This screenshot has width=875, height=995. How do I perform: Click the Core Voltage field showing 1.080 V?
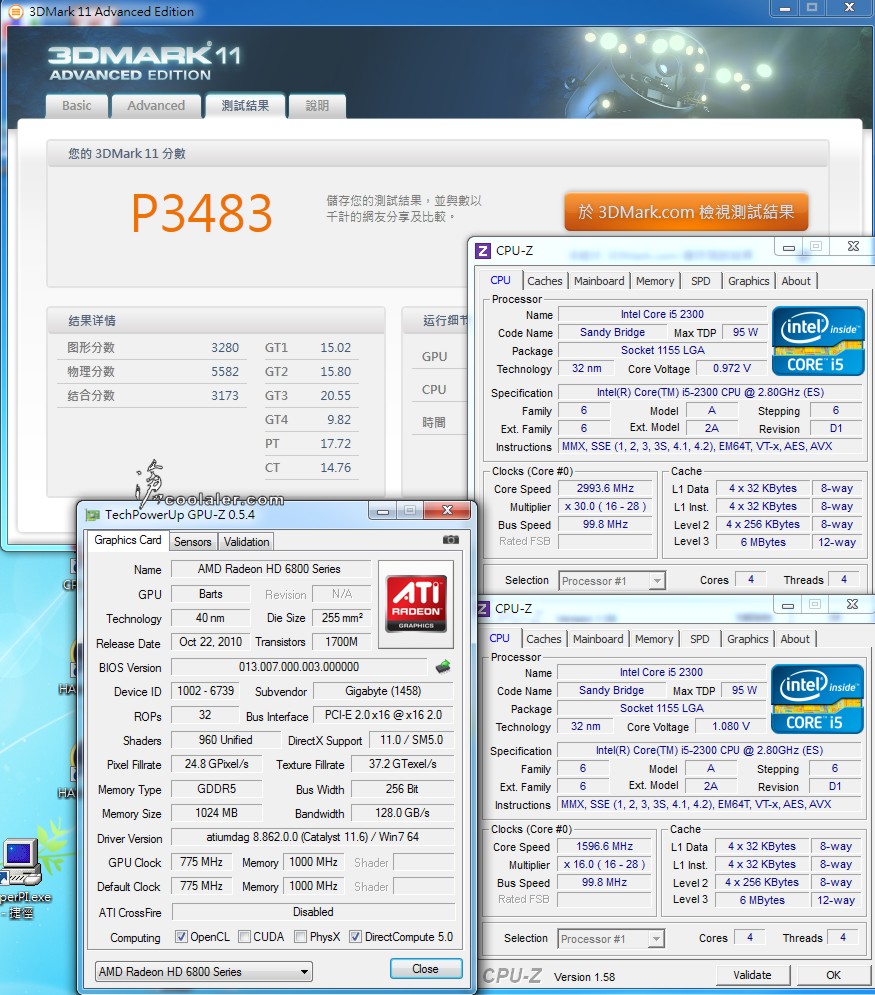(x=730, y=726)
